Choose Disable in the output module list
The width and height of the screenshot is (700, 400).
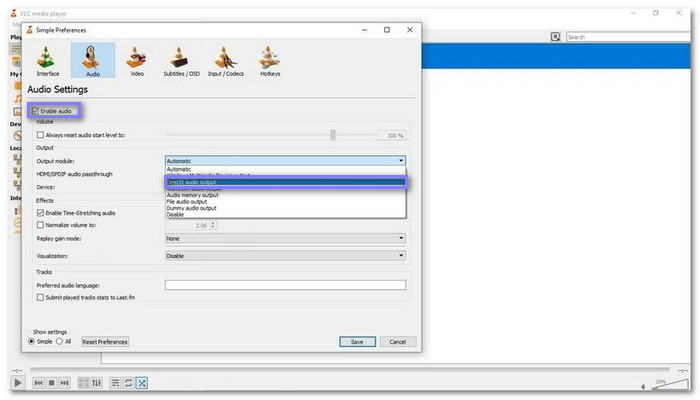(285, 215)
